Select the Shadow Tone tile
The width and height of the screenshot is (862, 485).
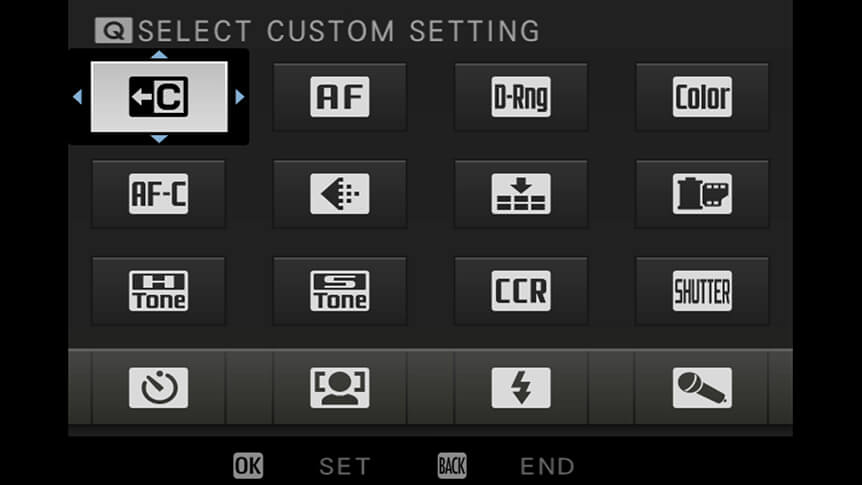click(340, 291)
